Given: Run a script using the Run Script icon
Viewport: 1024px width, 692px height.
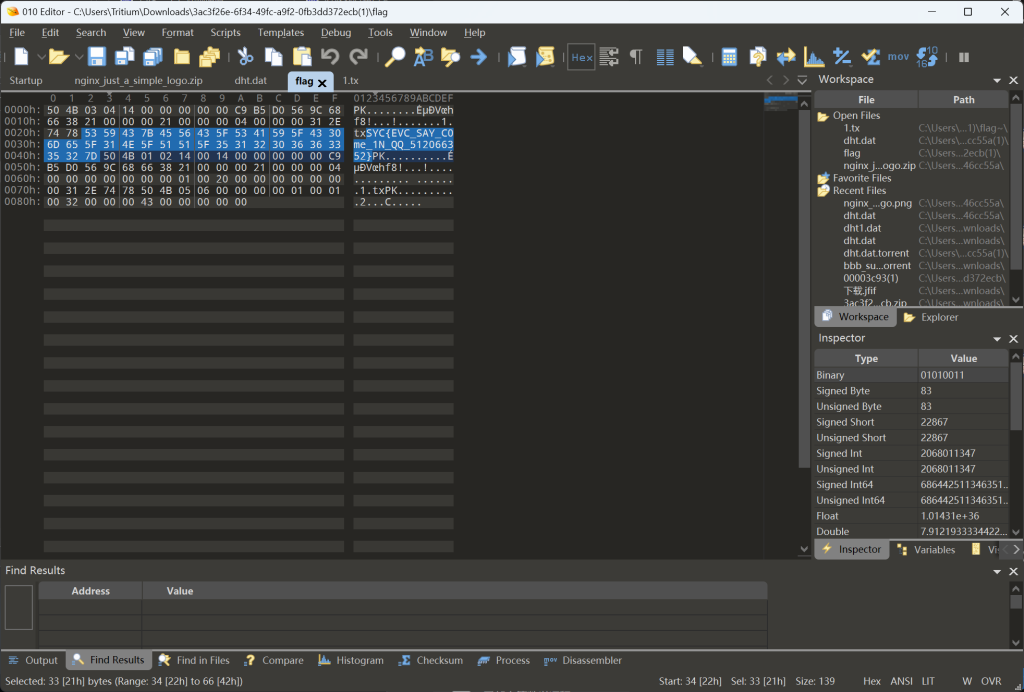Looking at the screenshot, I should (x=517, y=57).
